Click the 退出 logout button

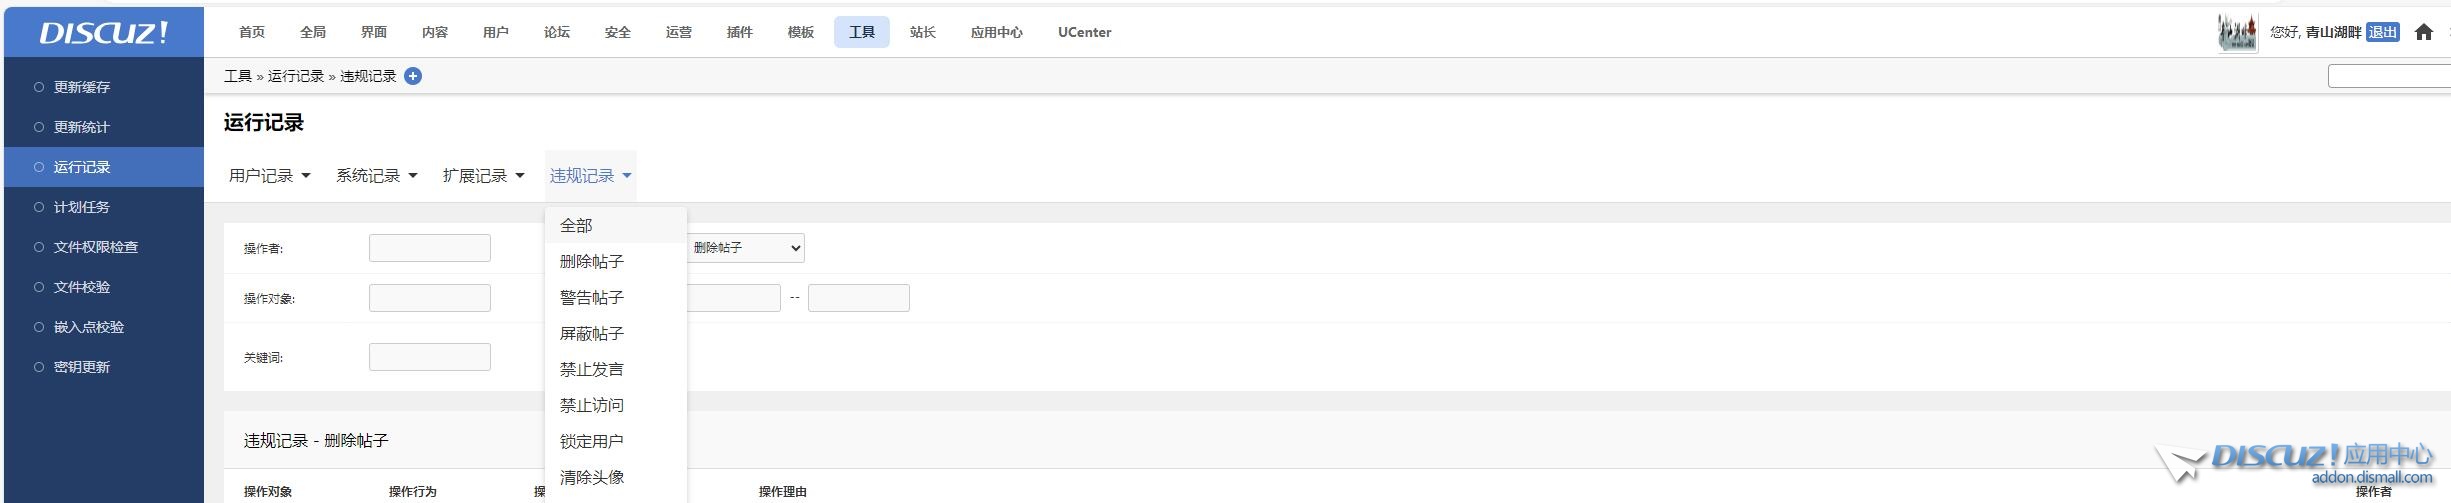(2383, 32)
